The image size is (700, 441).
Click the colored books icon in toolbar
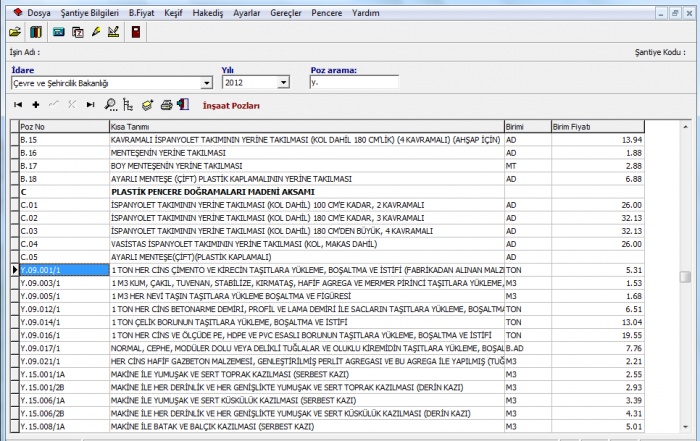[35, 32]
